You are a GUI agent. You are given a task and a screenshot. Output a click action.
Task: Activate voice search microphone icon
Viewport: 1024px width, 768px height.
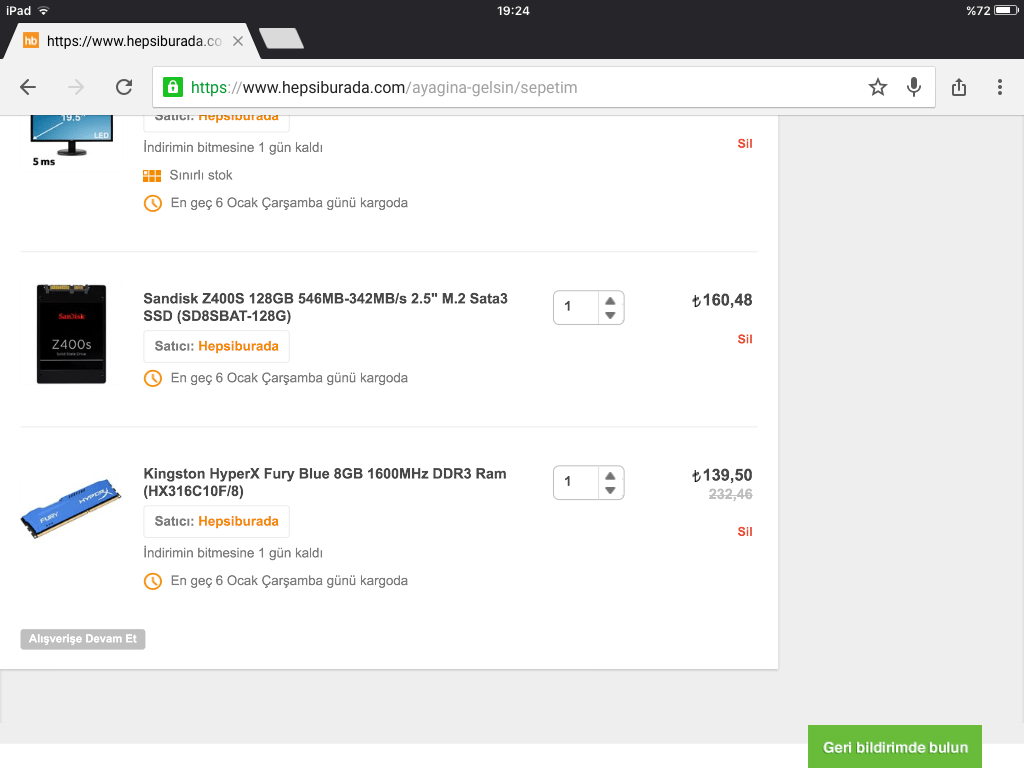(914, 87)
